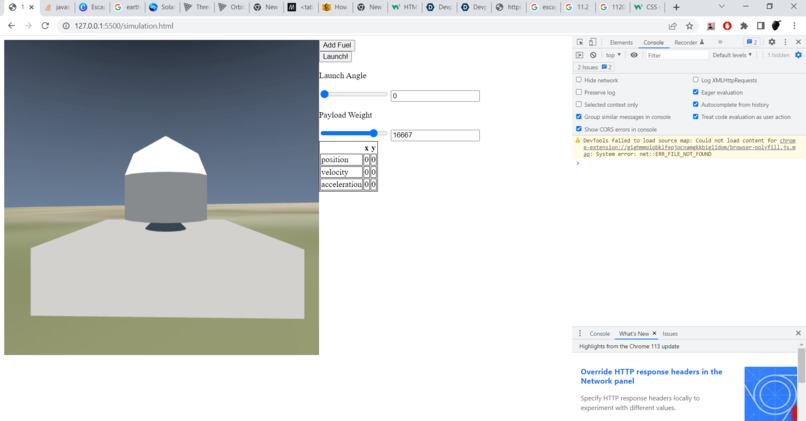Open the DevTools settings gear

pyautogui.click(x=772, y=42)
